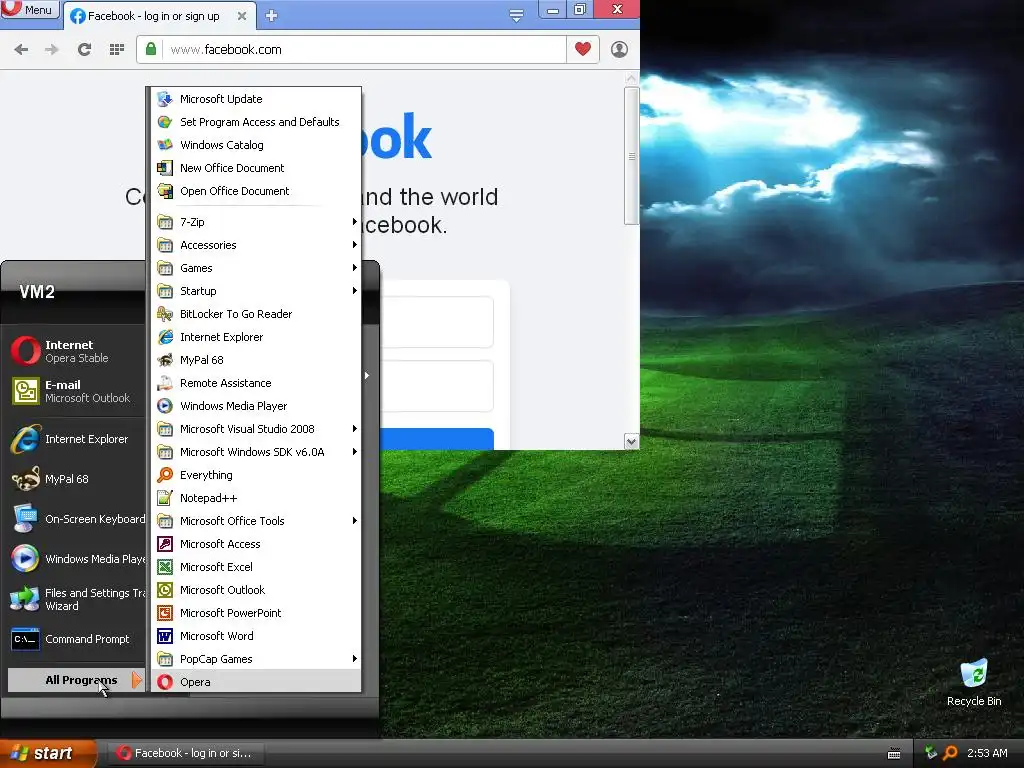Click the Windows start button
Image resolution: width=1024 pixels, height=768 pixels.
pyautogui.click(x=48, y=753)
